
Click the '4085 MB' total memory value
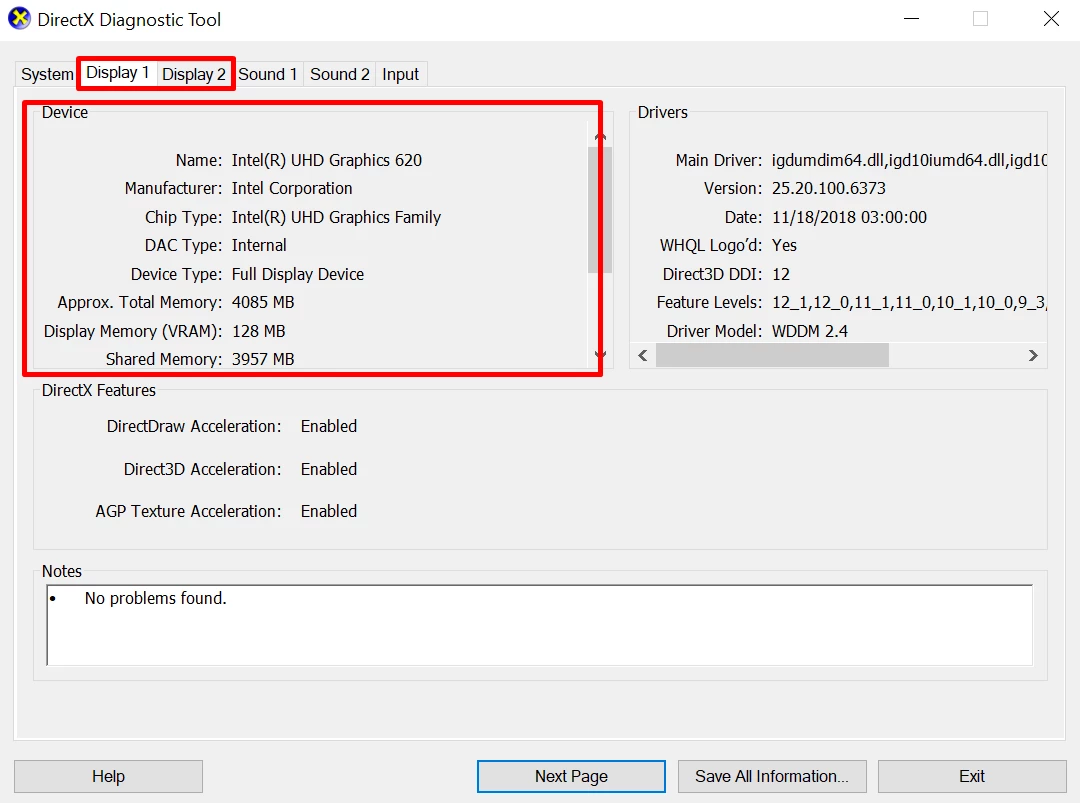(263, 303)
